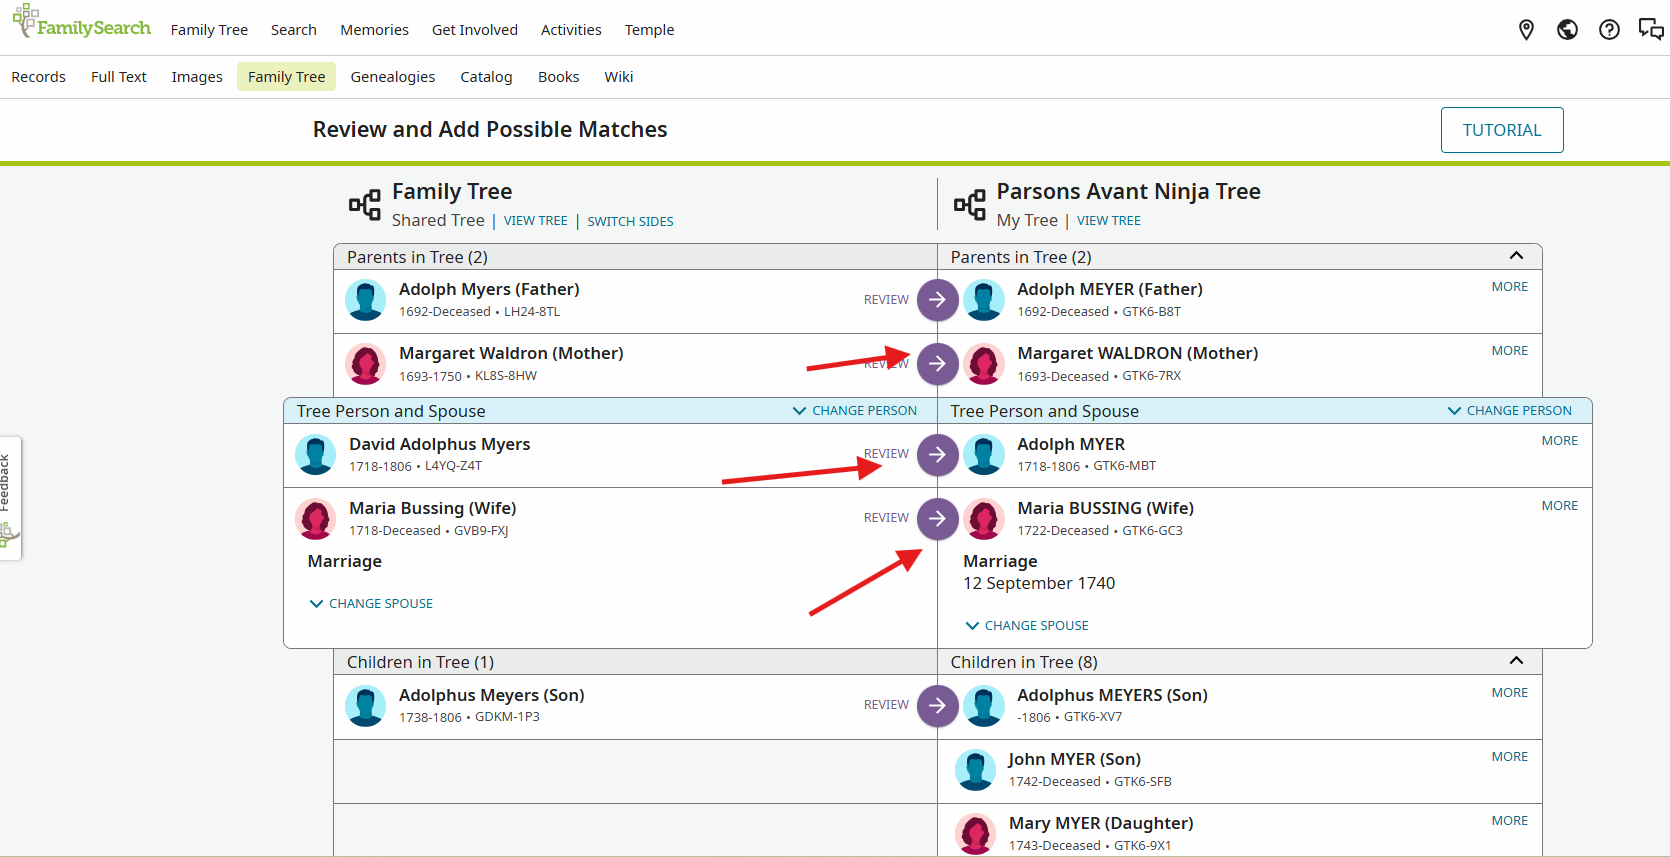Open Activities top menu
The image size is (1670, 857).
tap(571, 30)
